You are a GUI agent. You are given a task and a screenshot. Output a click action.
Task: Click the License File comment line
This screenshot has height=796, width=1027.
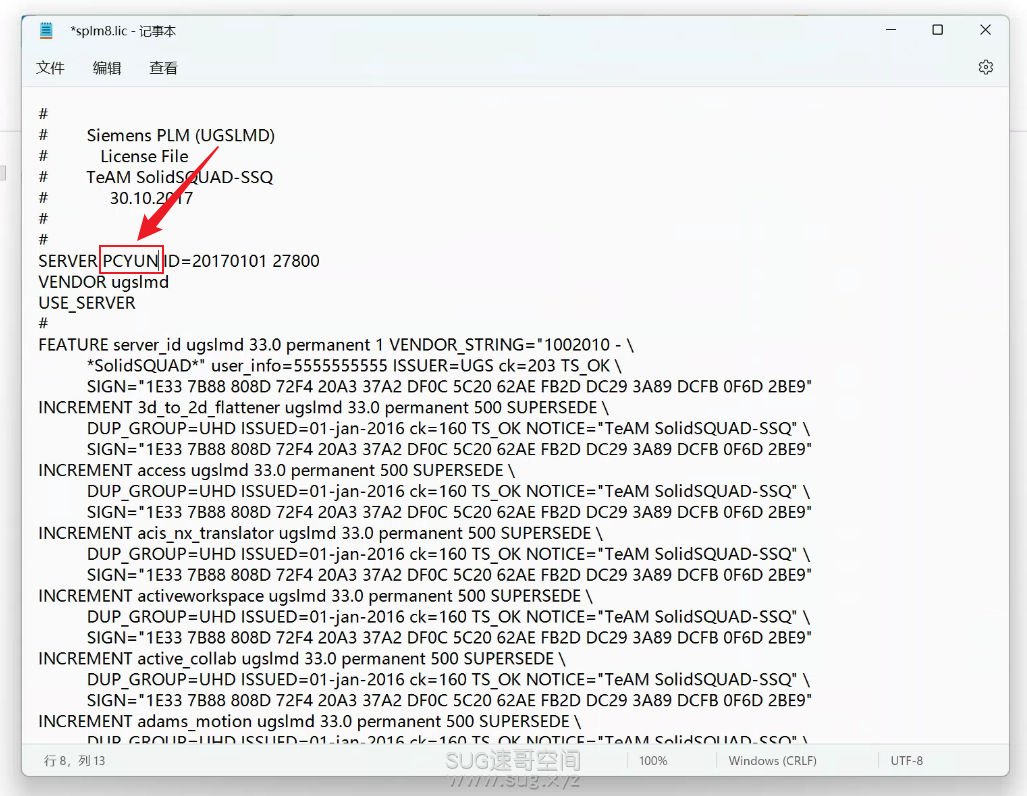coord(144,156)
